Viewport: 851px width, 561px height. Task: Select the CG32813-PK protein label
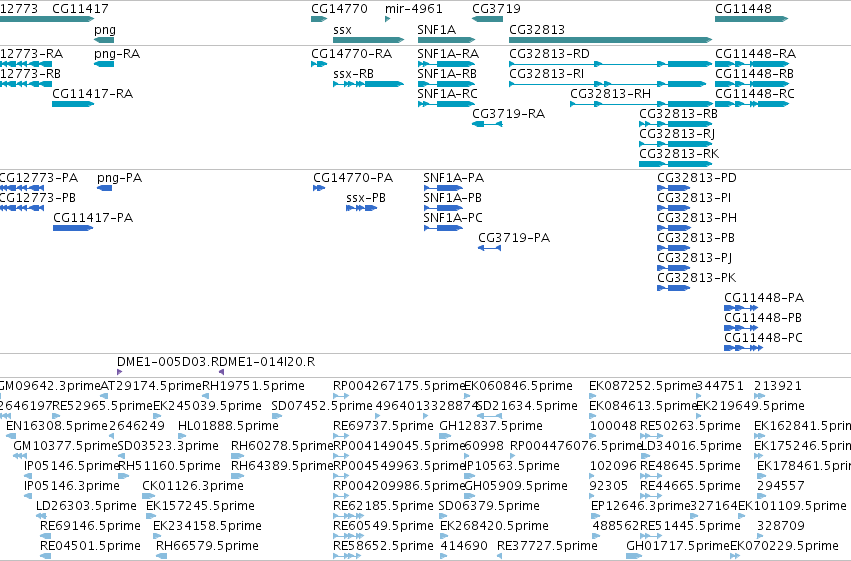697,278
